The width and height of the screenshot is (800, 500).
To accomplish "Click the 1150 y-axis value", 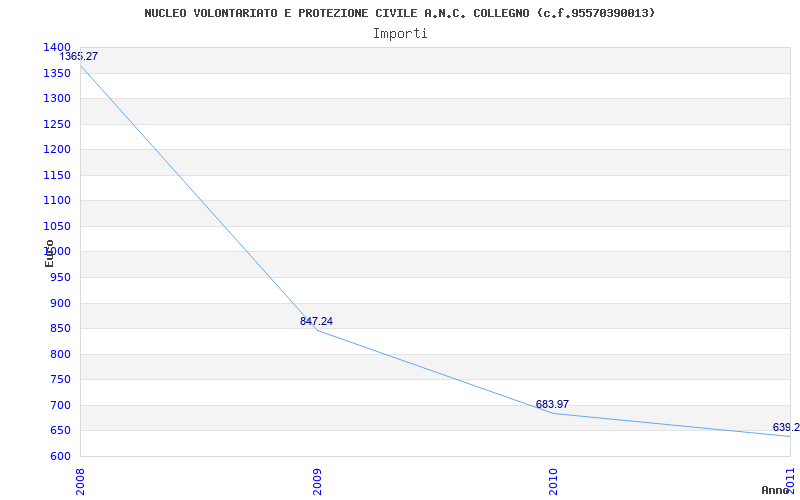I will click(x=57, y=175).
